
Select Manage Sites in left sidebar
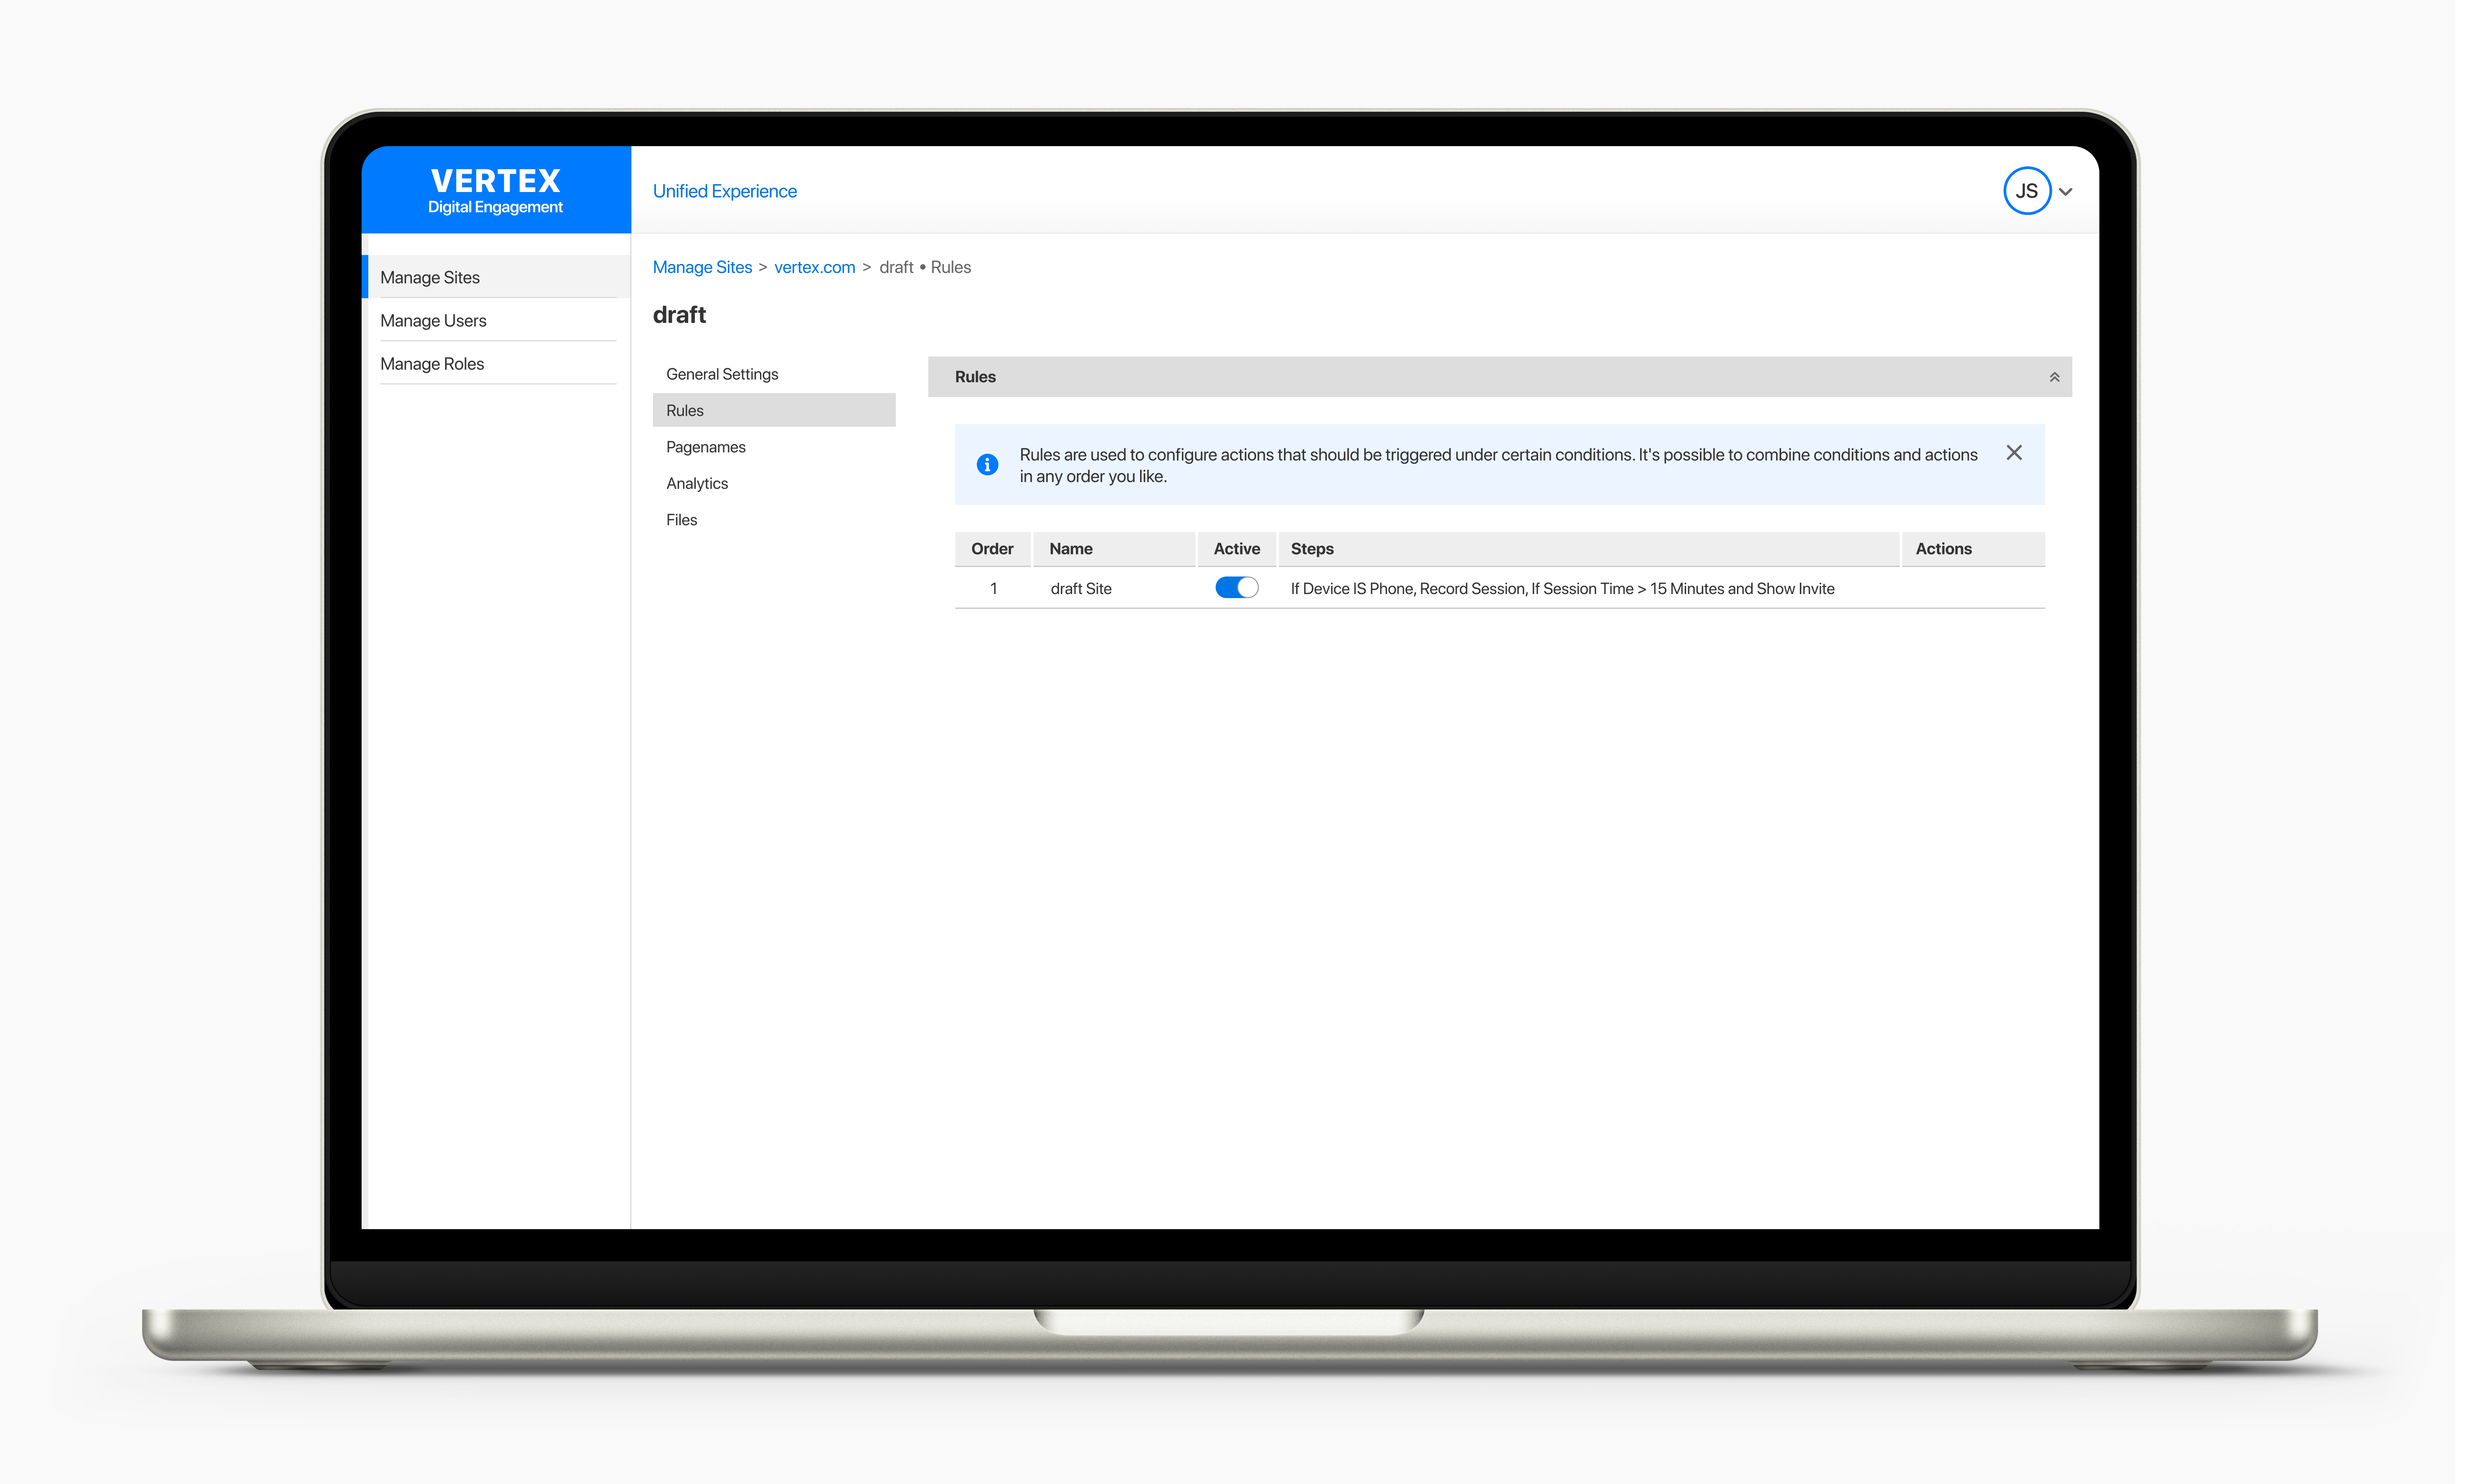coord(430,278)
